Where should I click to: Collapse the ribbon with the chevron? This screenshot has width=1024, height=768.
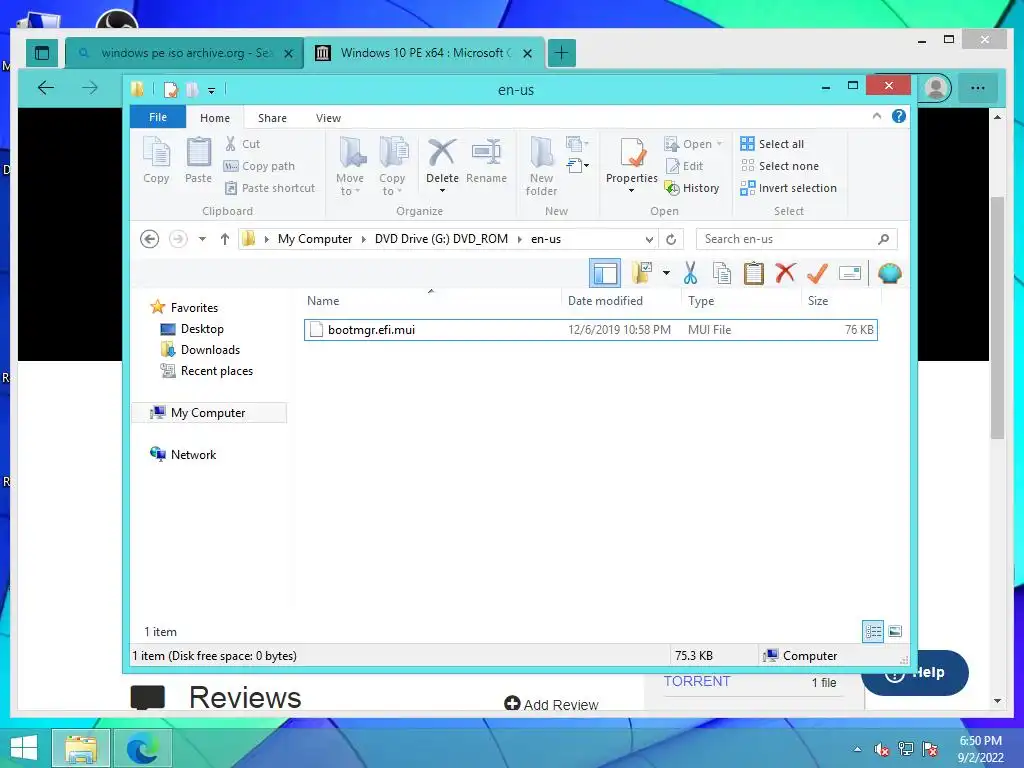point(876,116)
